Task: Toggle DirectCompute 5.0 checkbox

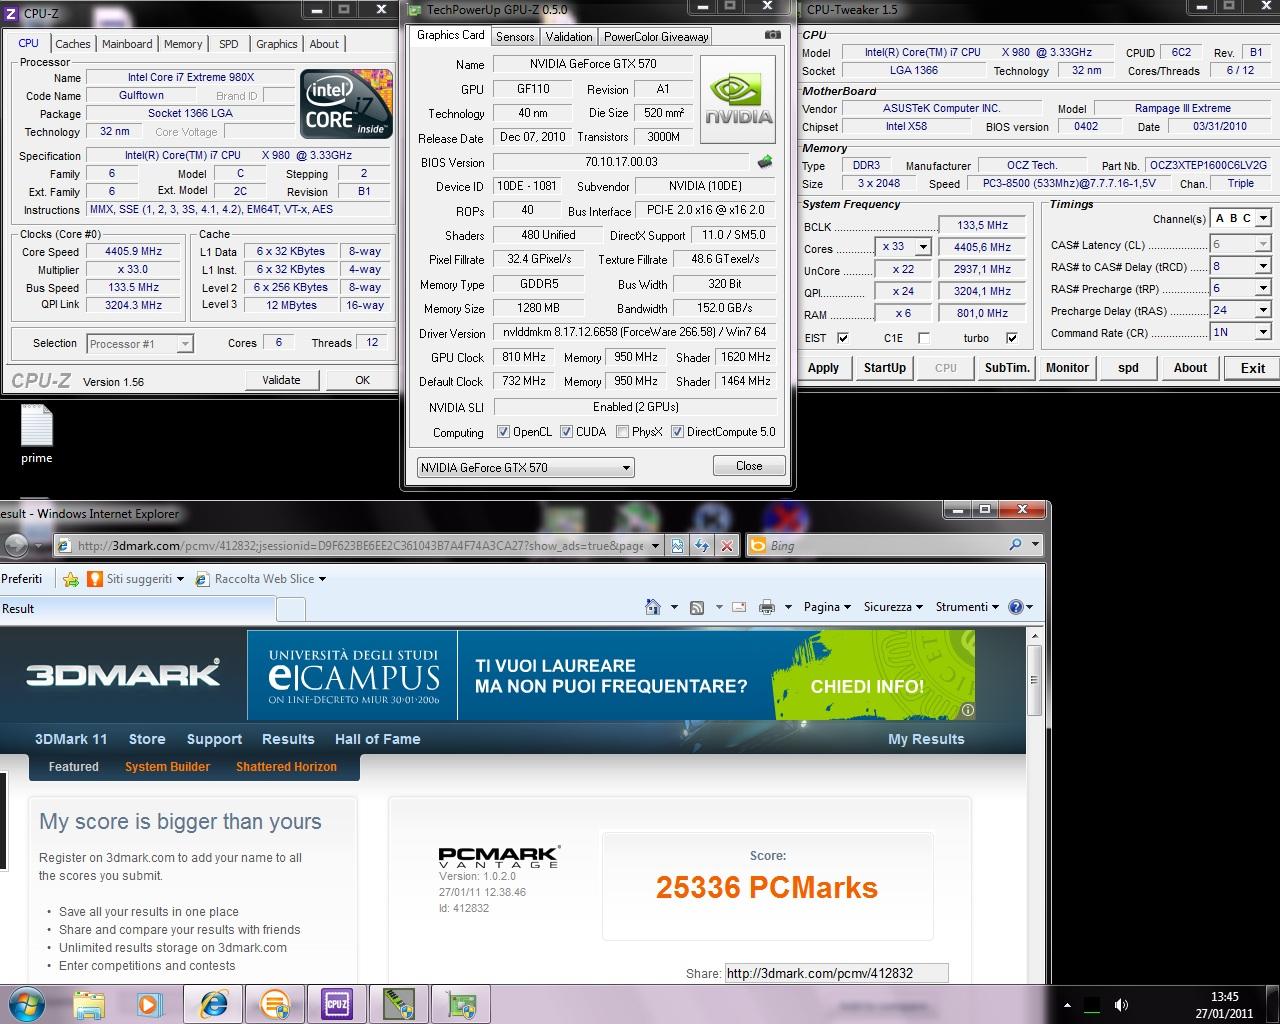Action: click(677, 432)
